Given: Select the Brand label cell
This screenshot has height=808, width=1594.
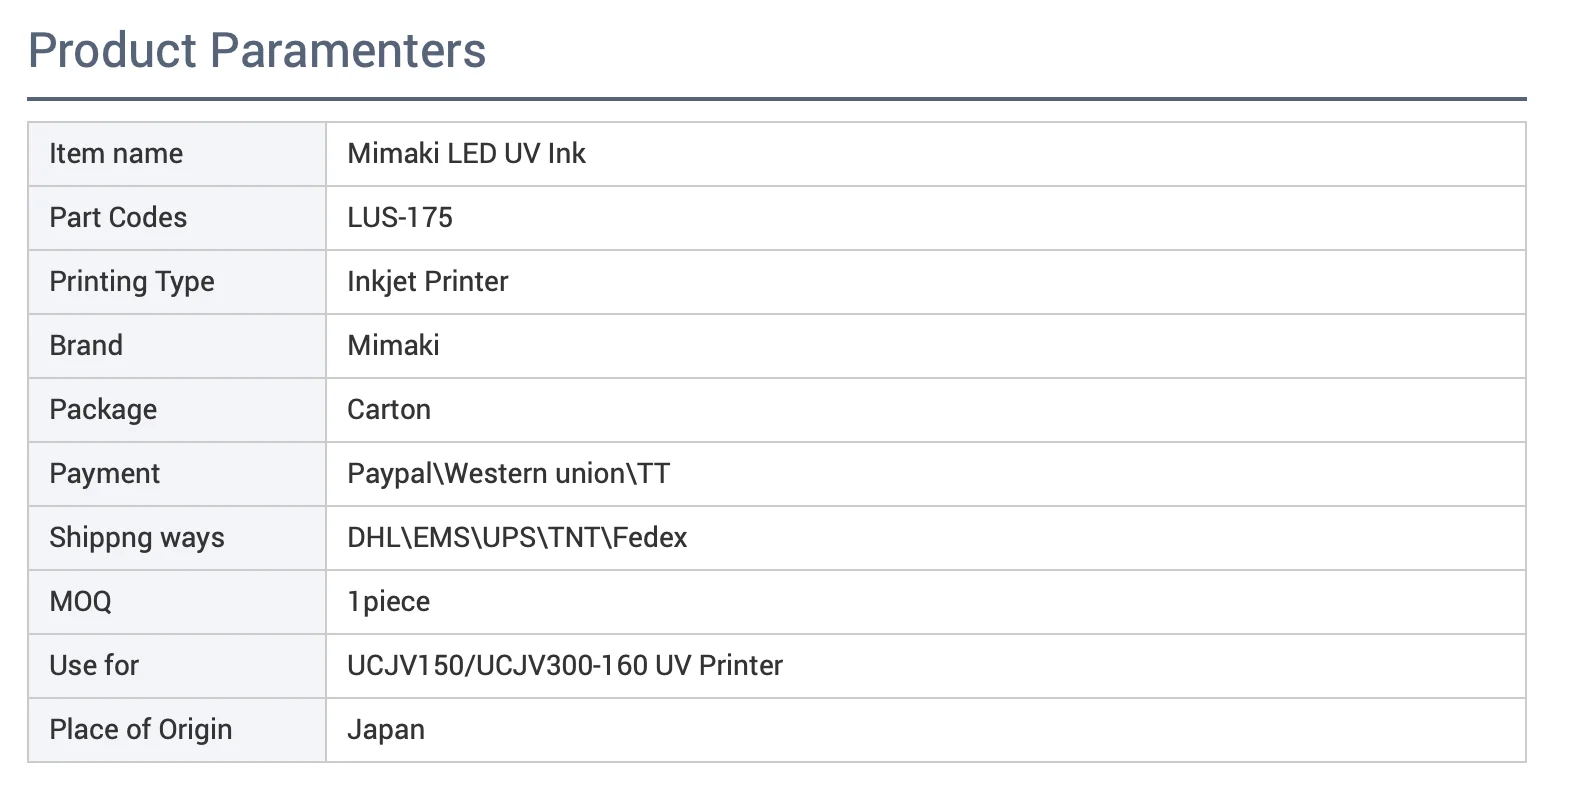Looking at the screenshot, I should pos(177,346).
